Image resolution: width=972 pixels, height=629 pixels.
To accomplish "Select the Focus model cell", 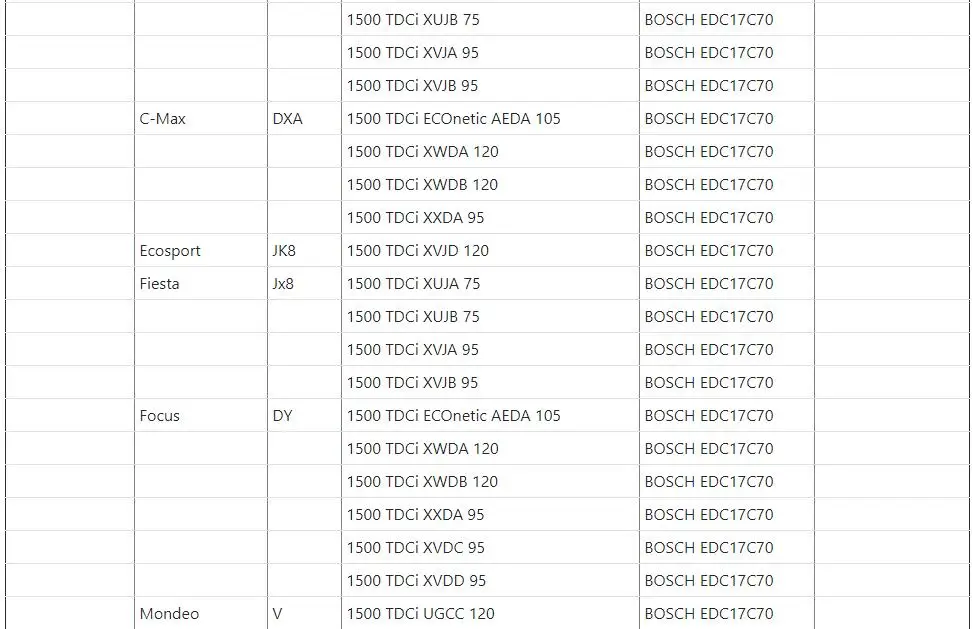I will tap(201, 415).
